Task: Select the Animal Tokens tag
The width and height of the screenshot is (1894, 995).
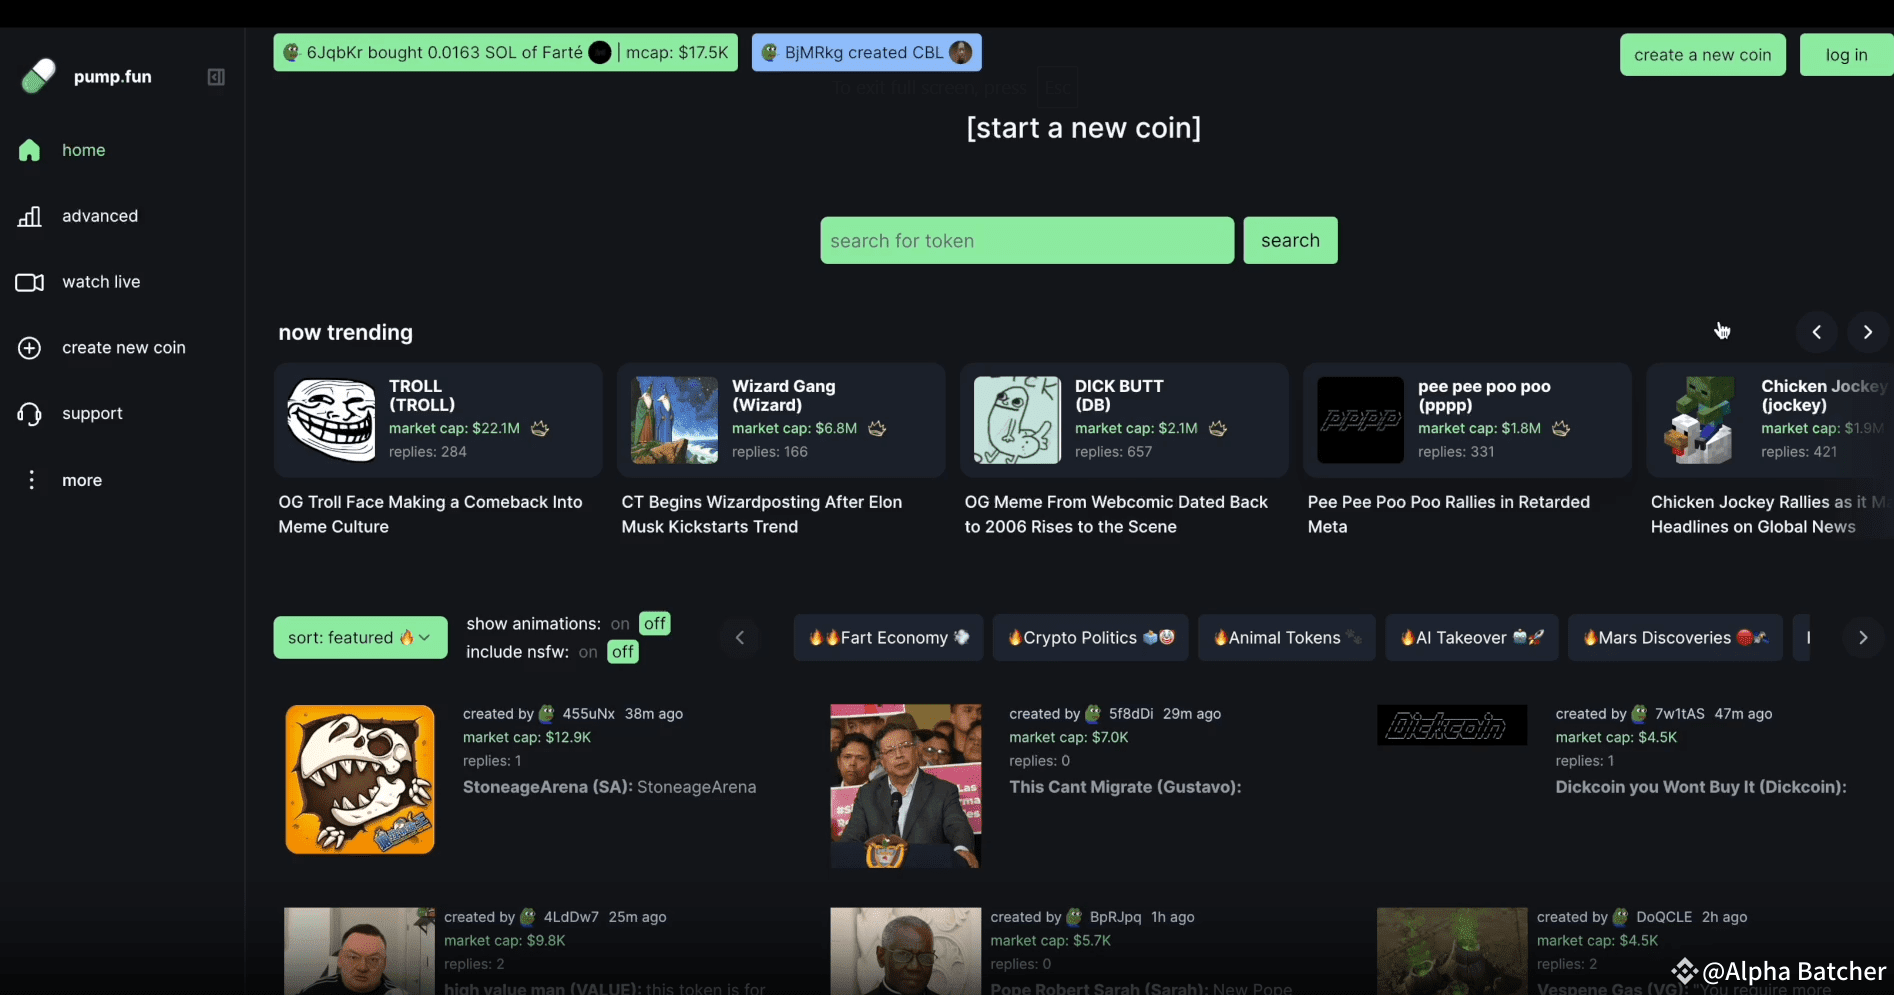Action: 1286,638
